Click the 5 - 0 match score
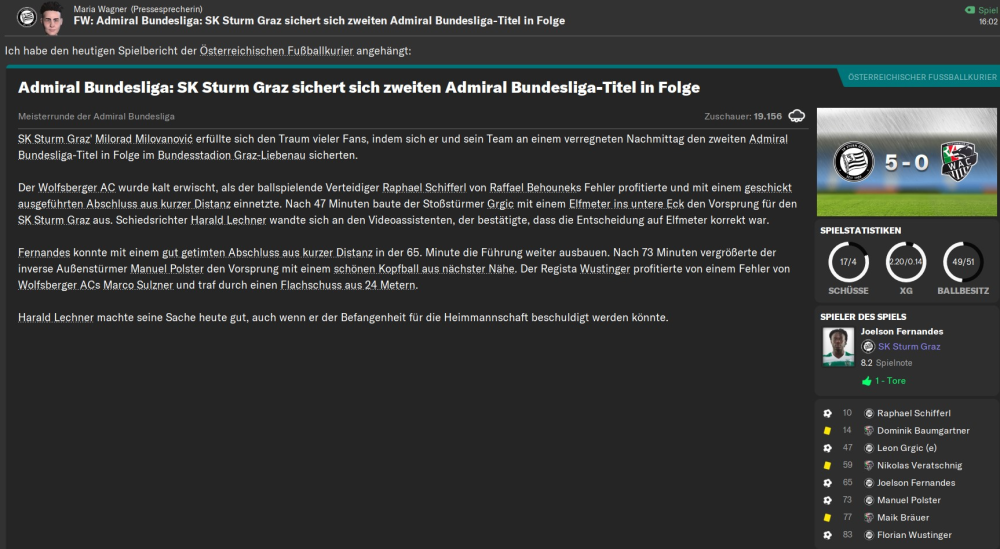Image resolution: width=1000 pixels, height=549 pixels. point(906,161)
